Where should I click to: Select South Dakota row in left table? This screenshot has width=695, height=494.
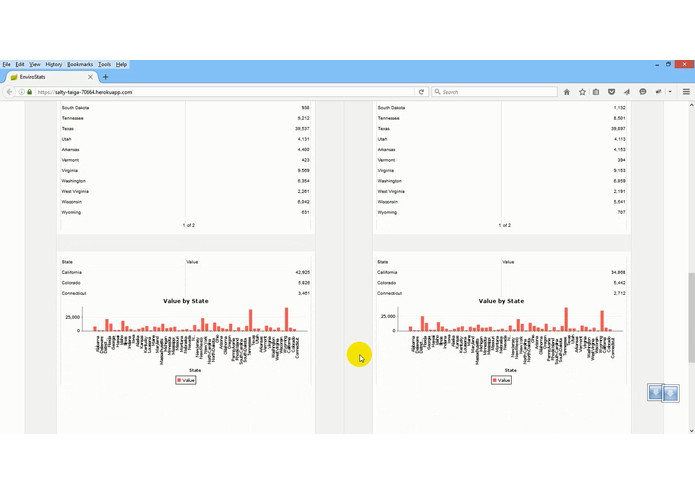tap(185, 108)
